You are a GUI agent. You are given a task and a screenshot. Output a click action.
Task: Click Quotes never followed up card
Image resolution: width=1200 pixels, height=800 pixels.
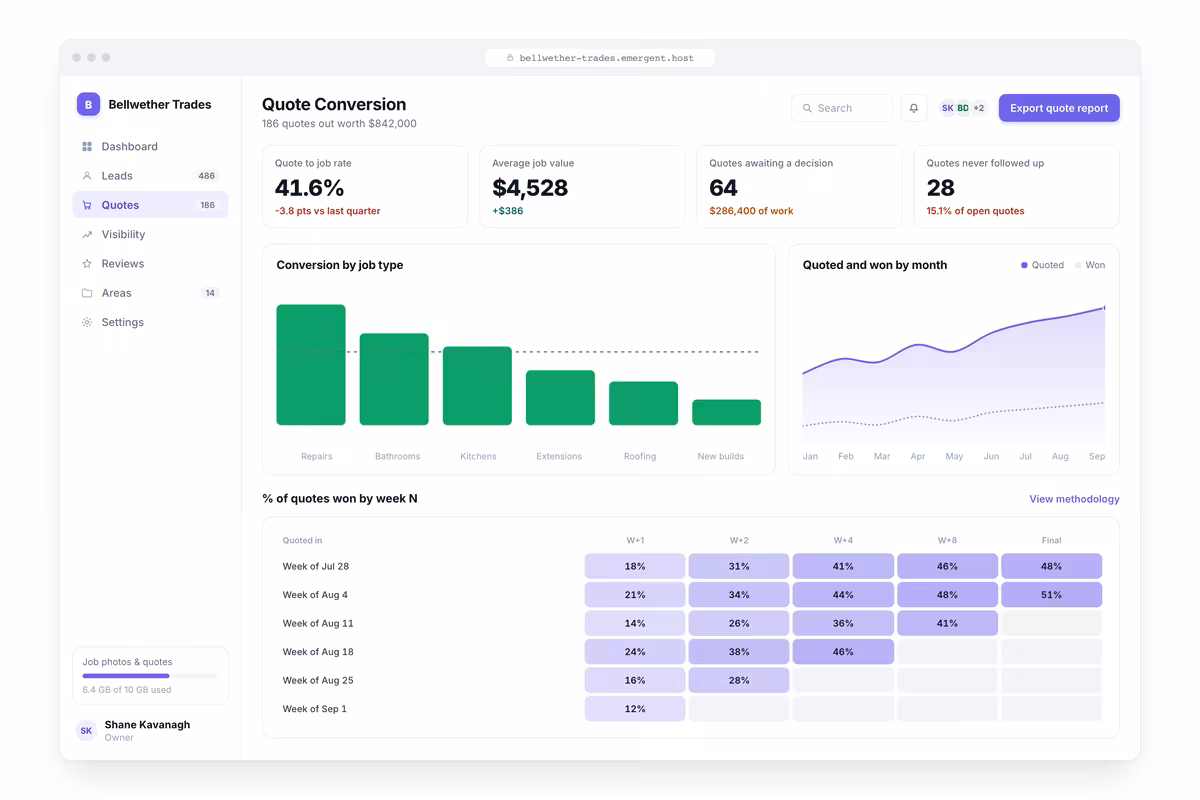[x=1017, y=187]
